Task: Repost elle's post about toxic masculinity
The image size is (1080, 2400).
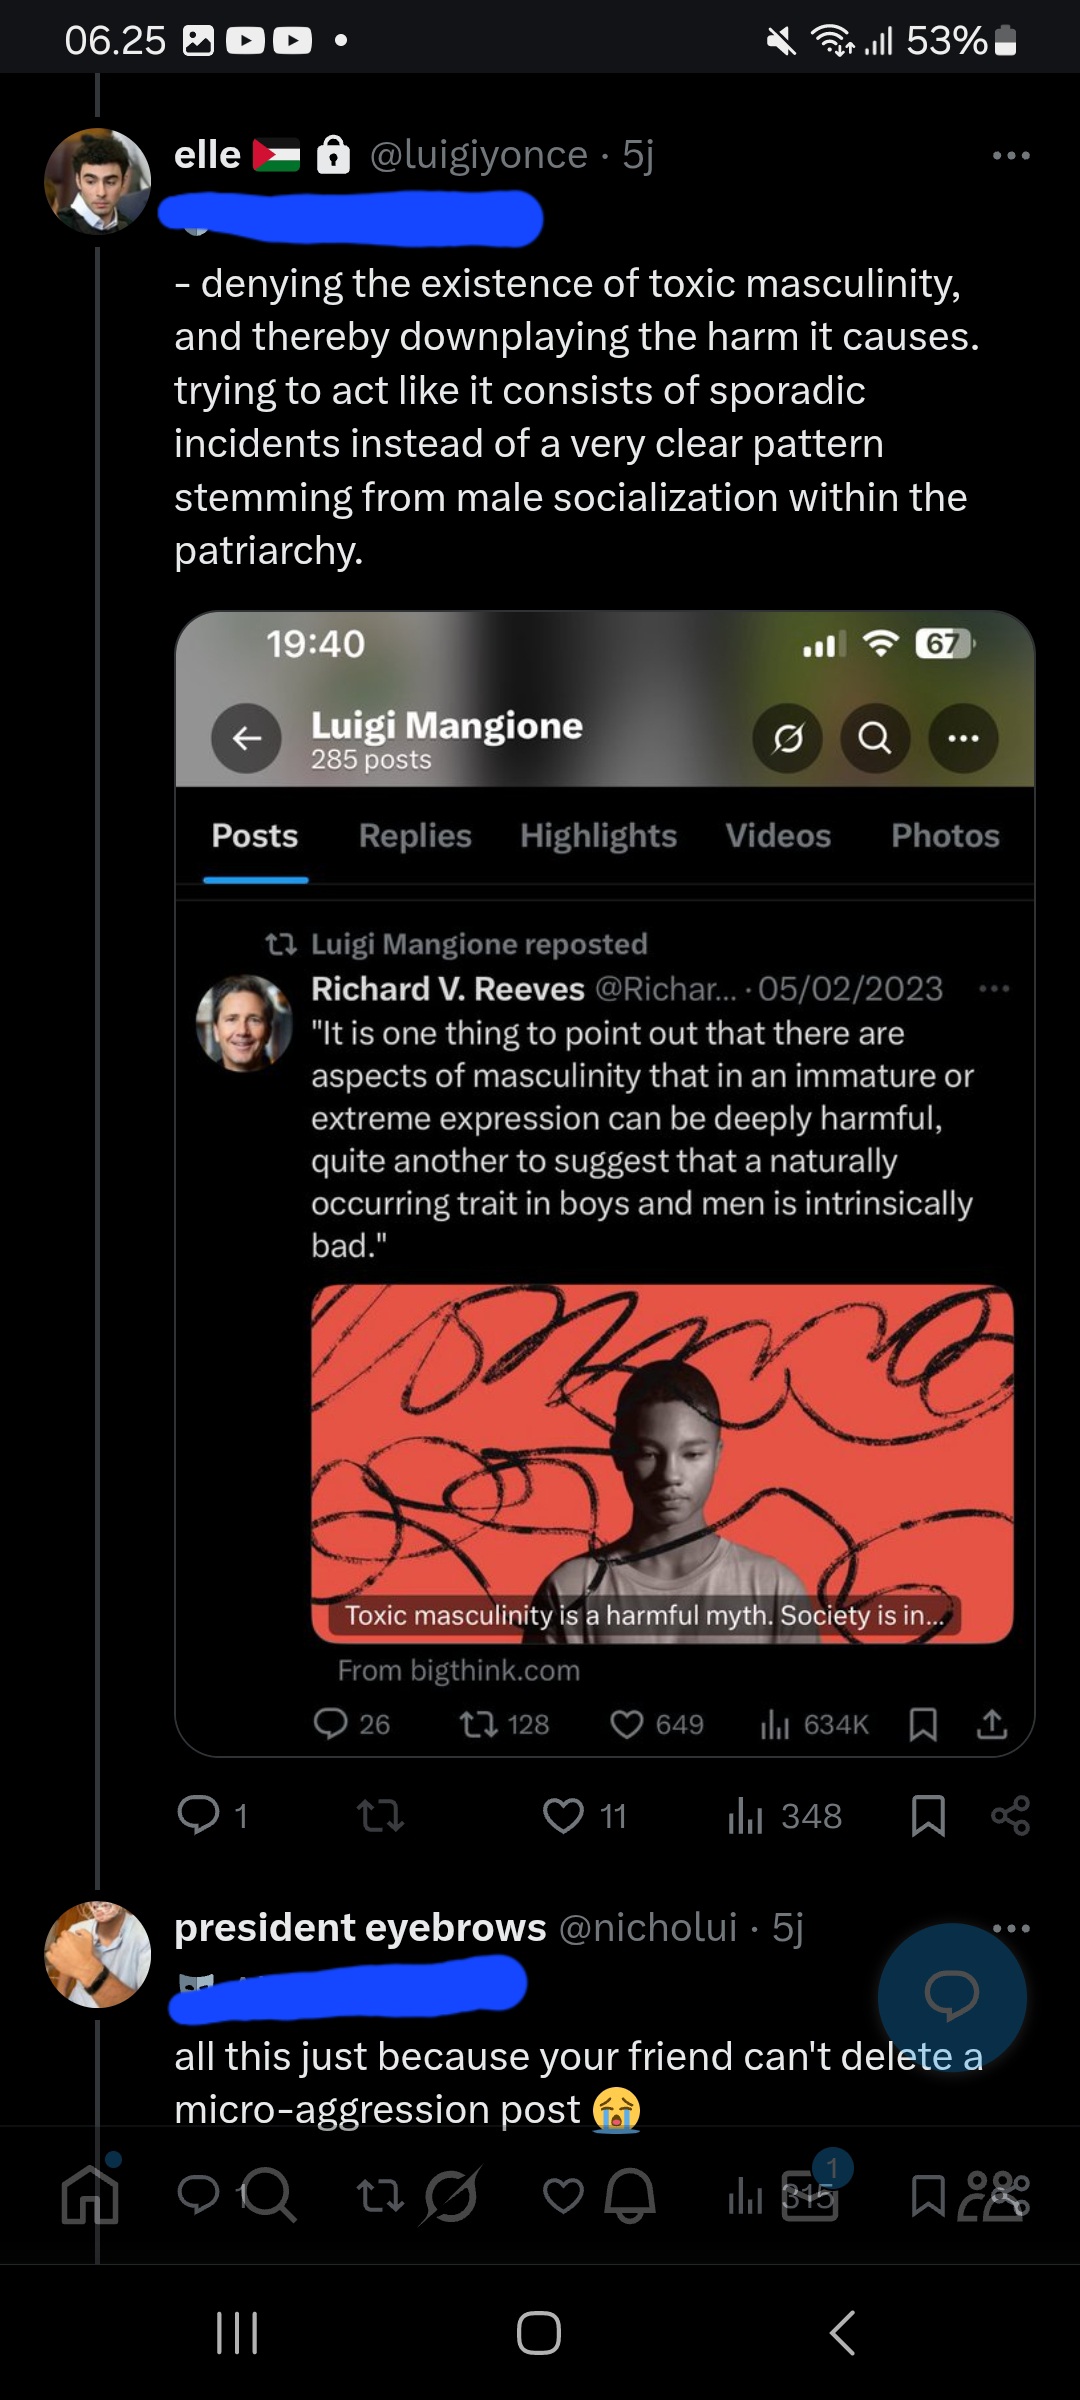Action: coord(380,1815)
